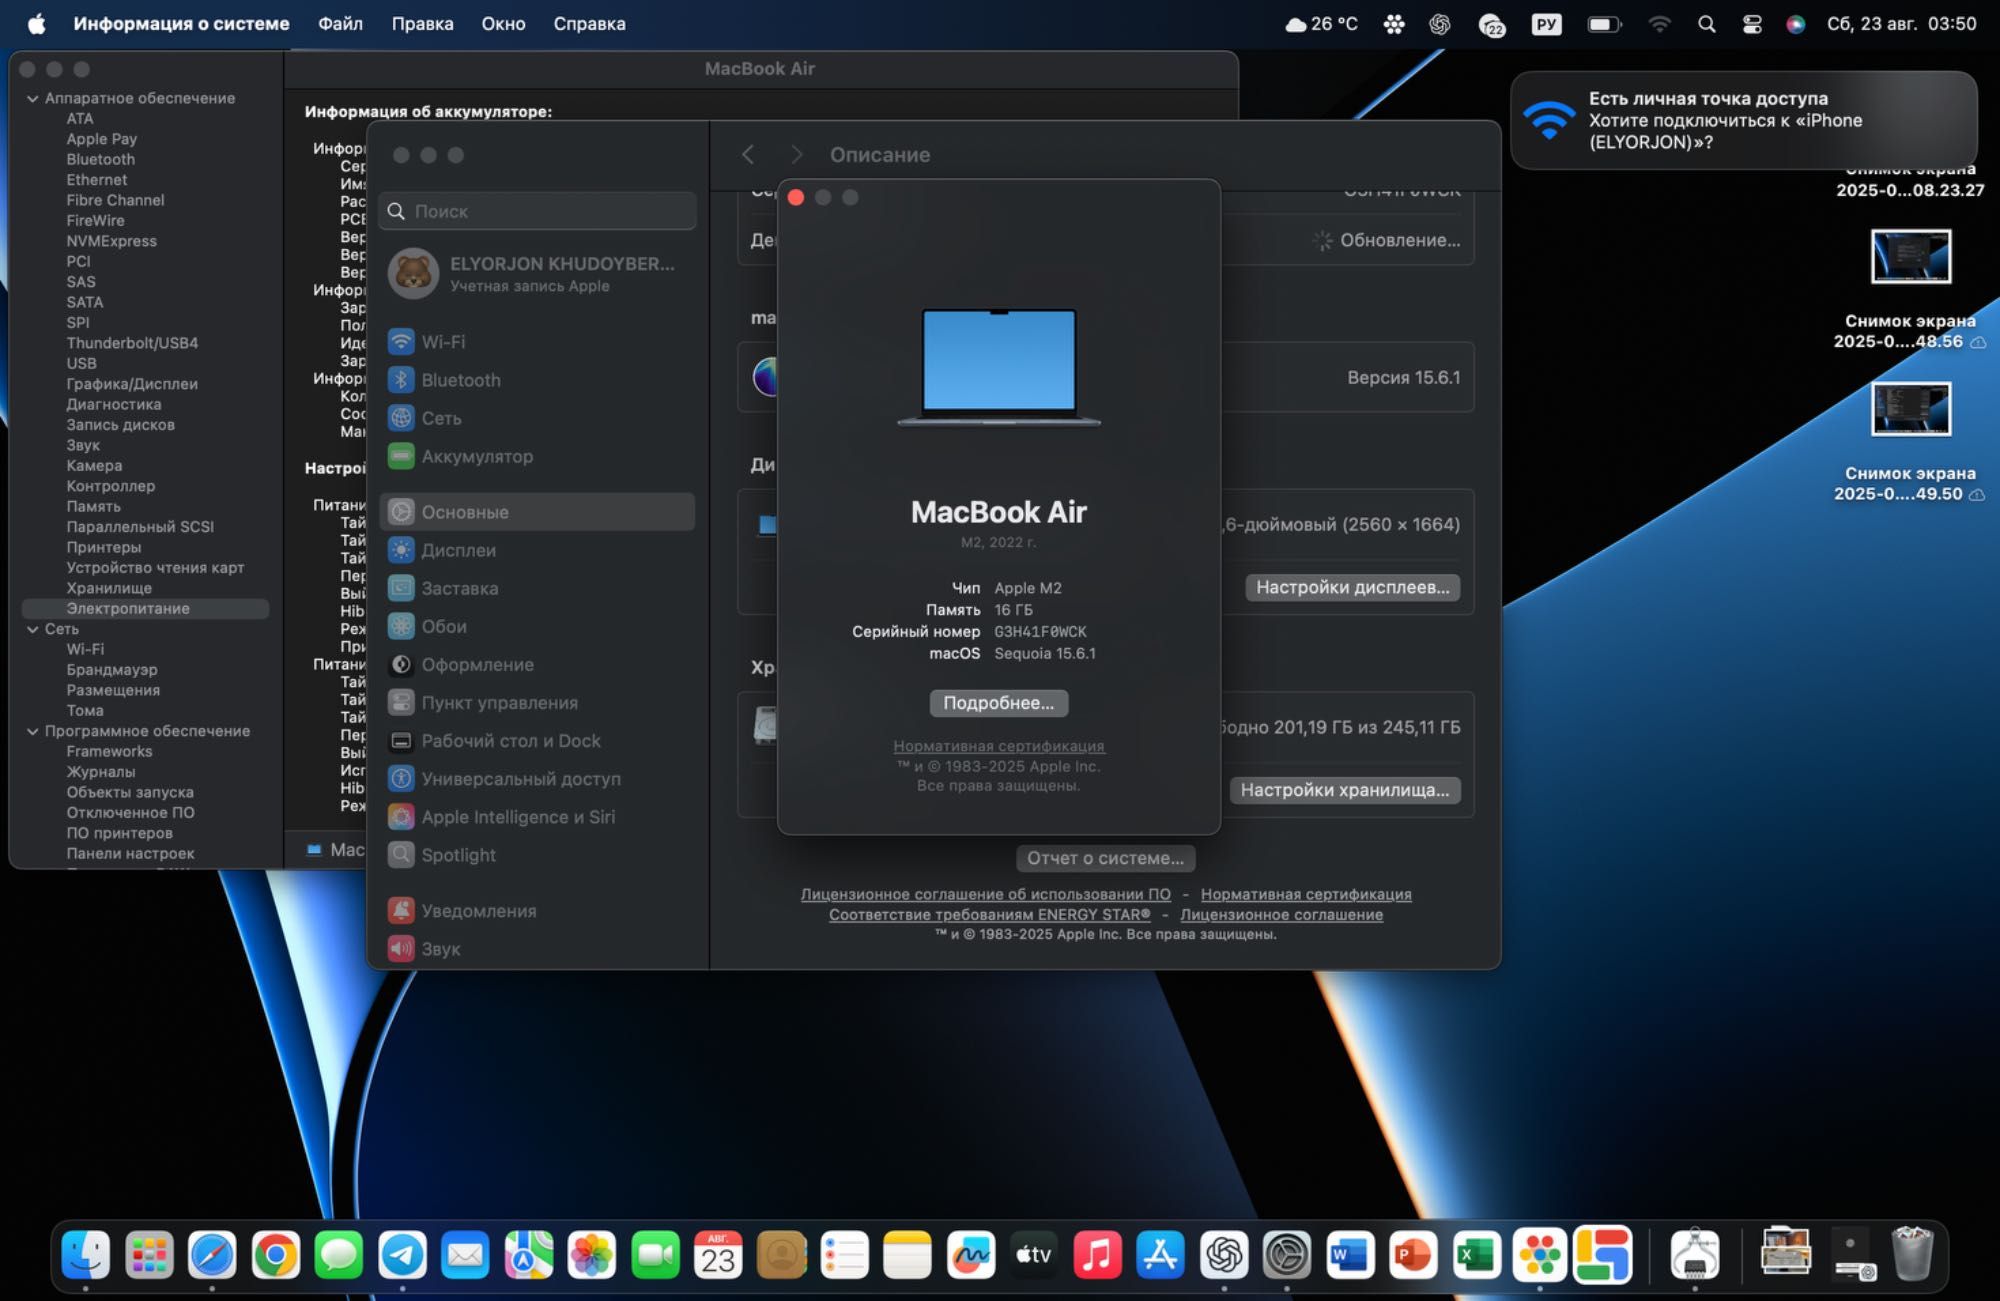Collapse Аппаратное обеспечение tree section

[33, 98]
